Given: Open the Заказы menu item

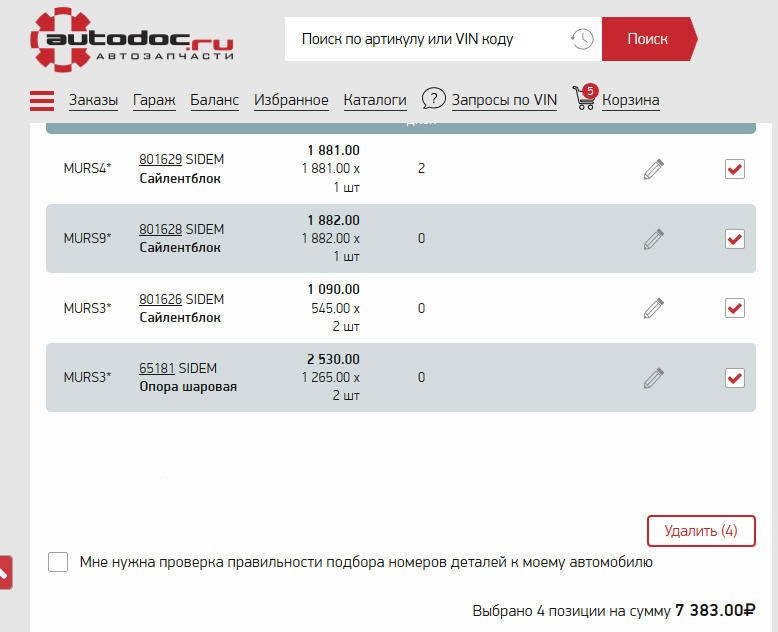Looking at the screenshot, I should click(x=93, y=100).
